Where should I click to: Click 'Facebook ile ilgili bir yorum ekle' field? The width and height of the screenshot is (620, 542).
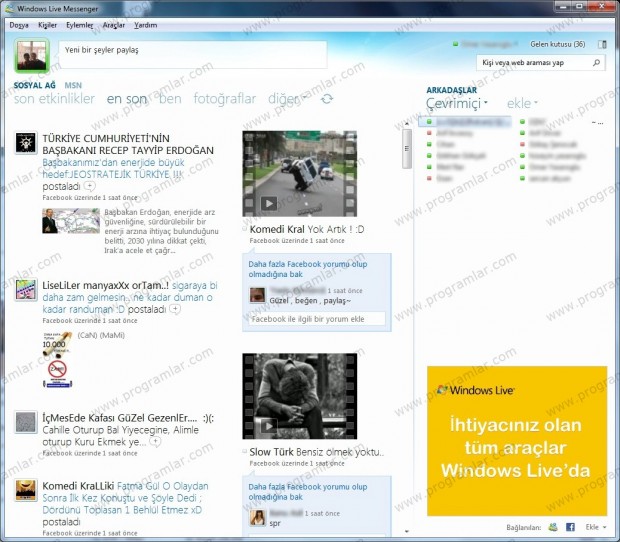(x=317, y=319)
